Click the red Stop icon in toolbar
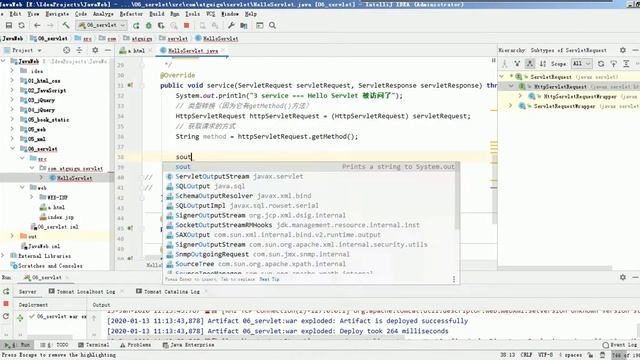Image resolution: width=640 pixels, height=360 pixels. coord(187,25)
